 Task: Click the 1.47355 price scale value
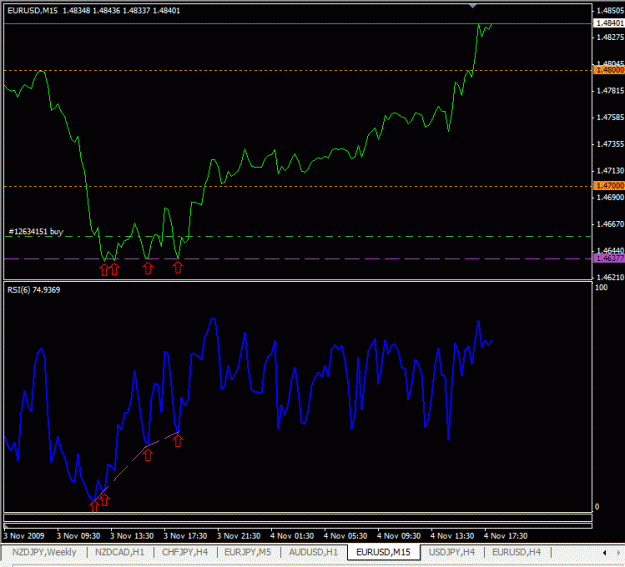(x=610, y=144)
